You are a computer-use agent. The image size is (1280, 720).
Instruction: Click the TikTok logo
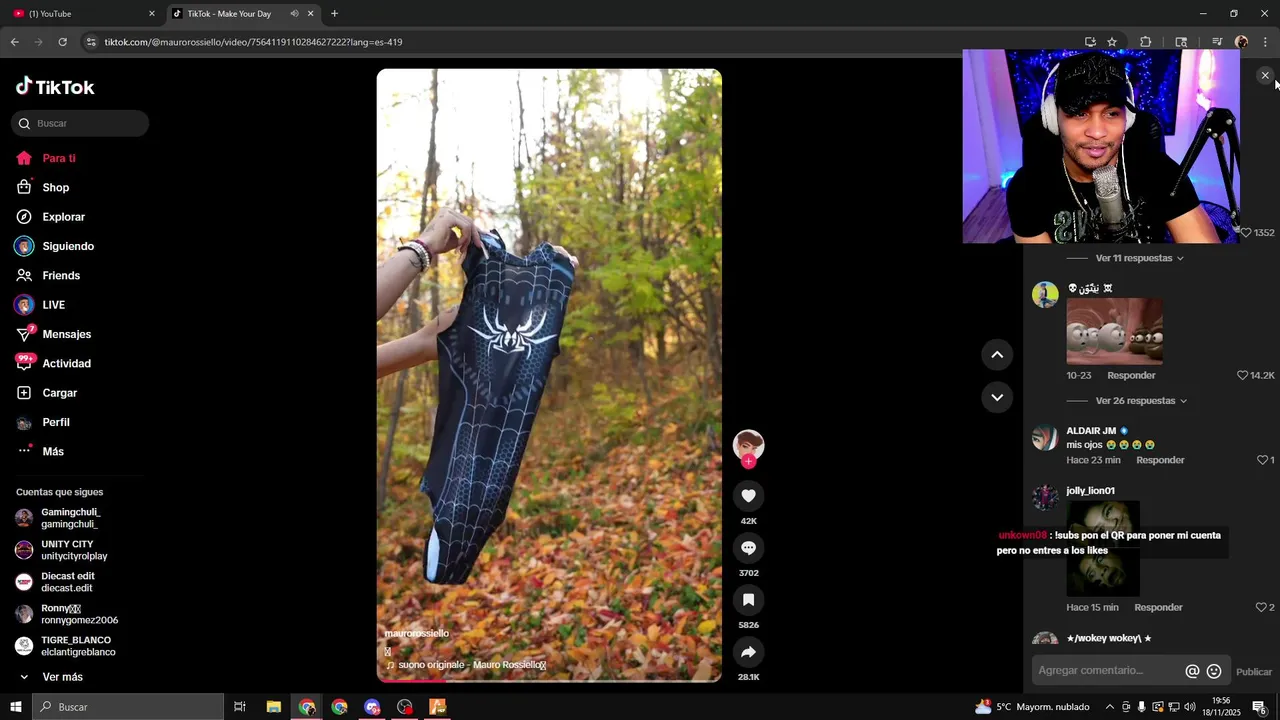pos(55,87)
